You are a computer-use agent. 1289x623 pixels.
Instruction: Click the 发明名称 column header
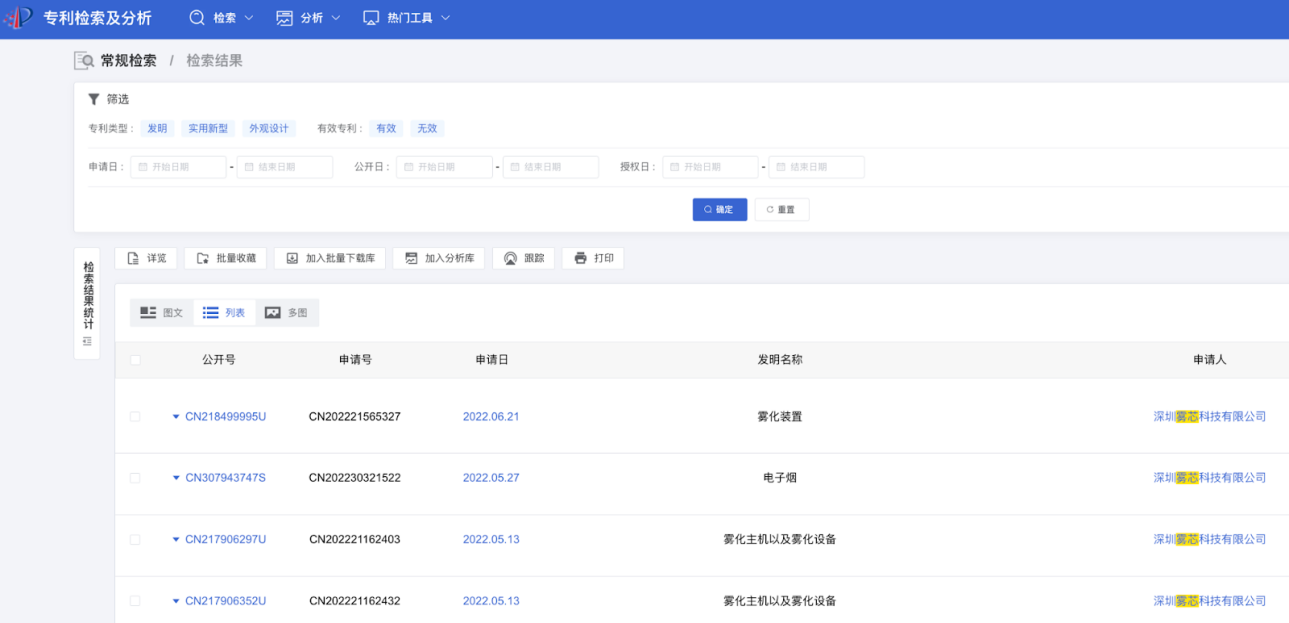780,360
